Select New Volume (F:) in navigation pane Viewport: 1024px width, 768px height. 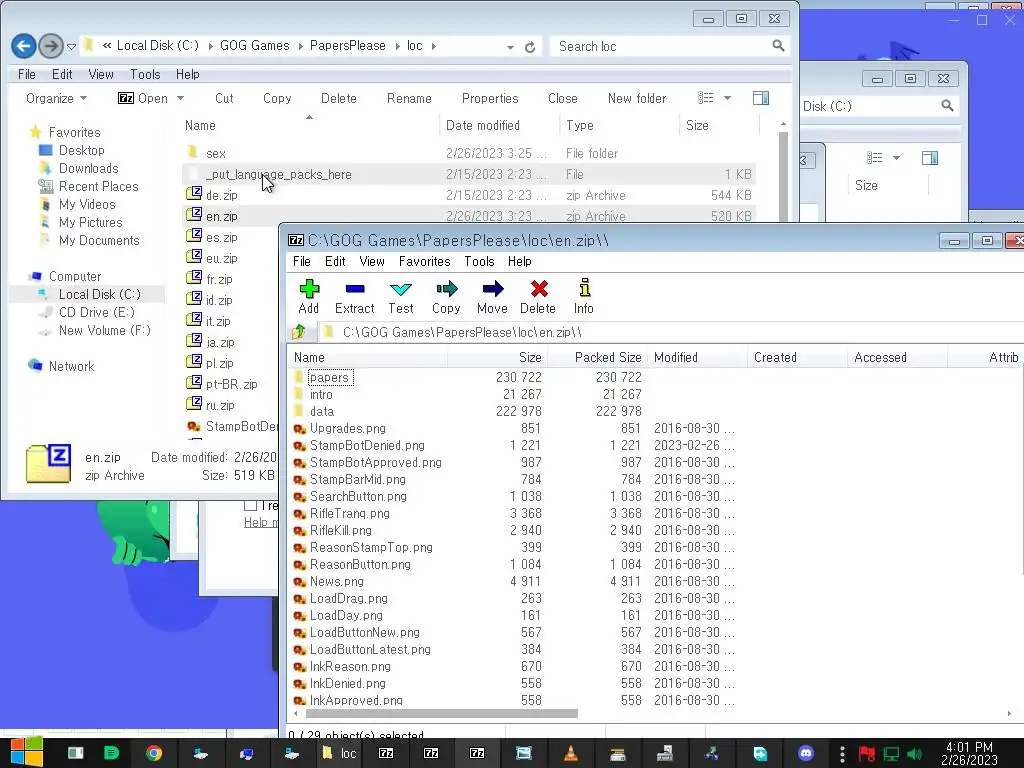coord(104,330)
